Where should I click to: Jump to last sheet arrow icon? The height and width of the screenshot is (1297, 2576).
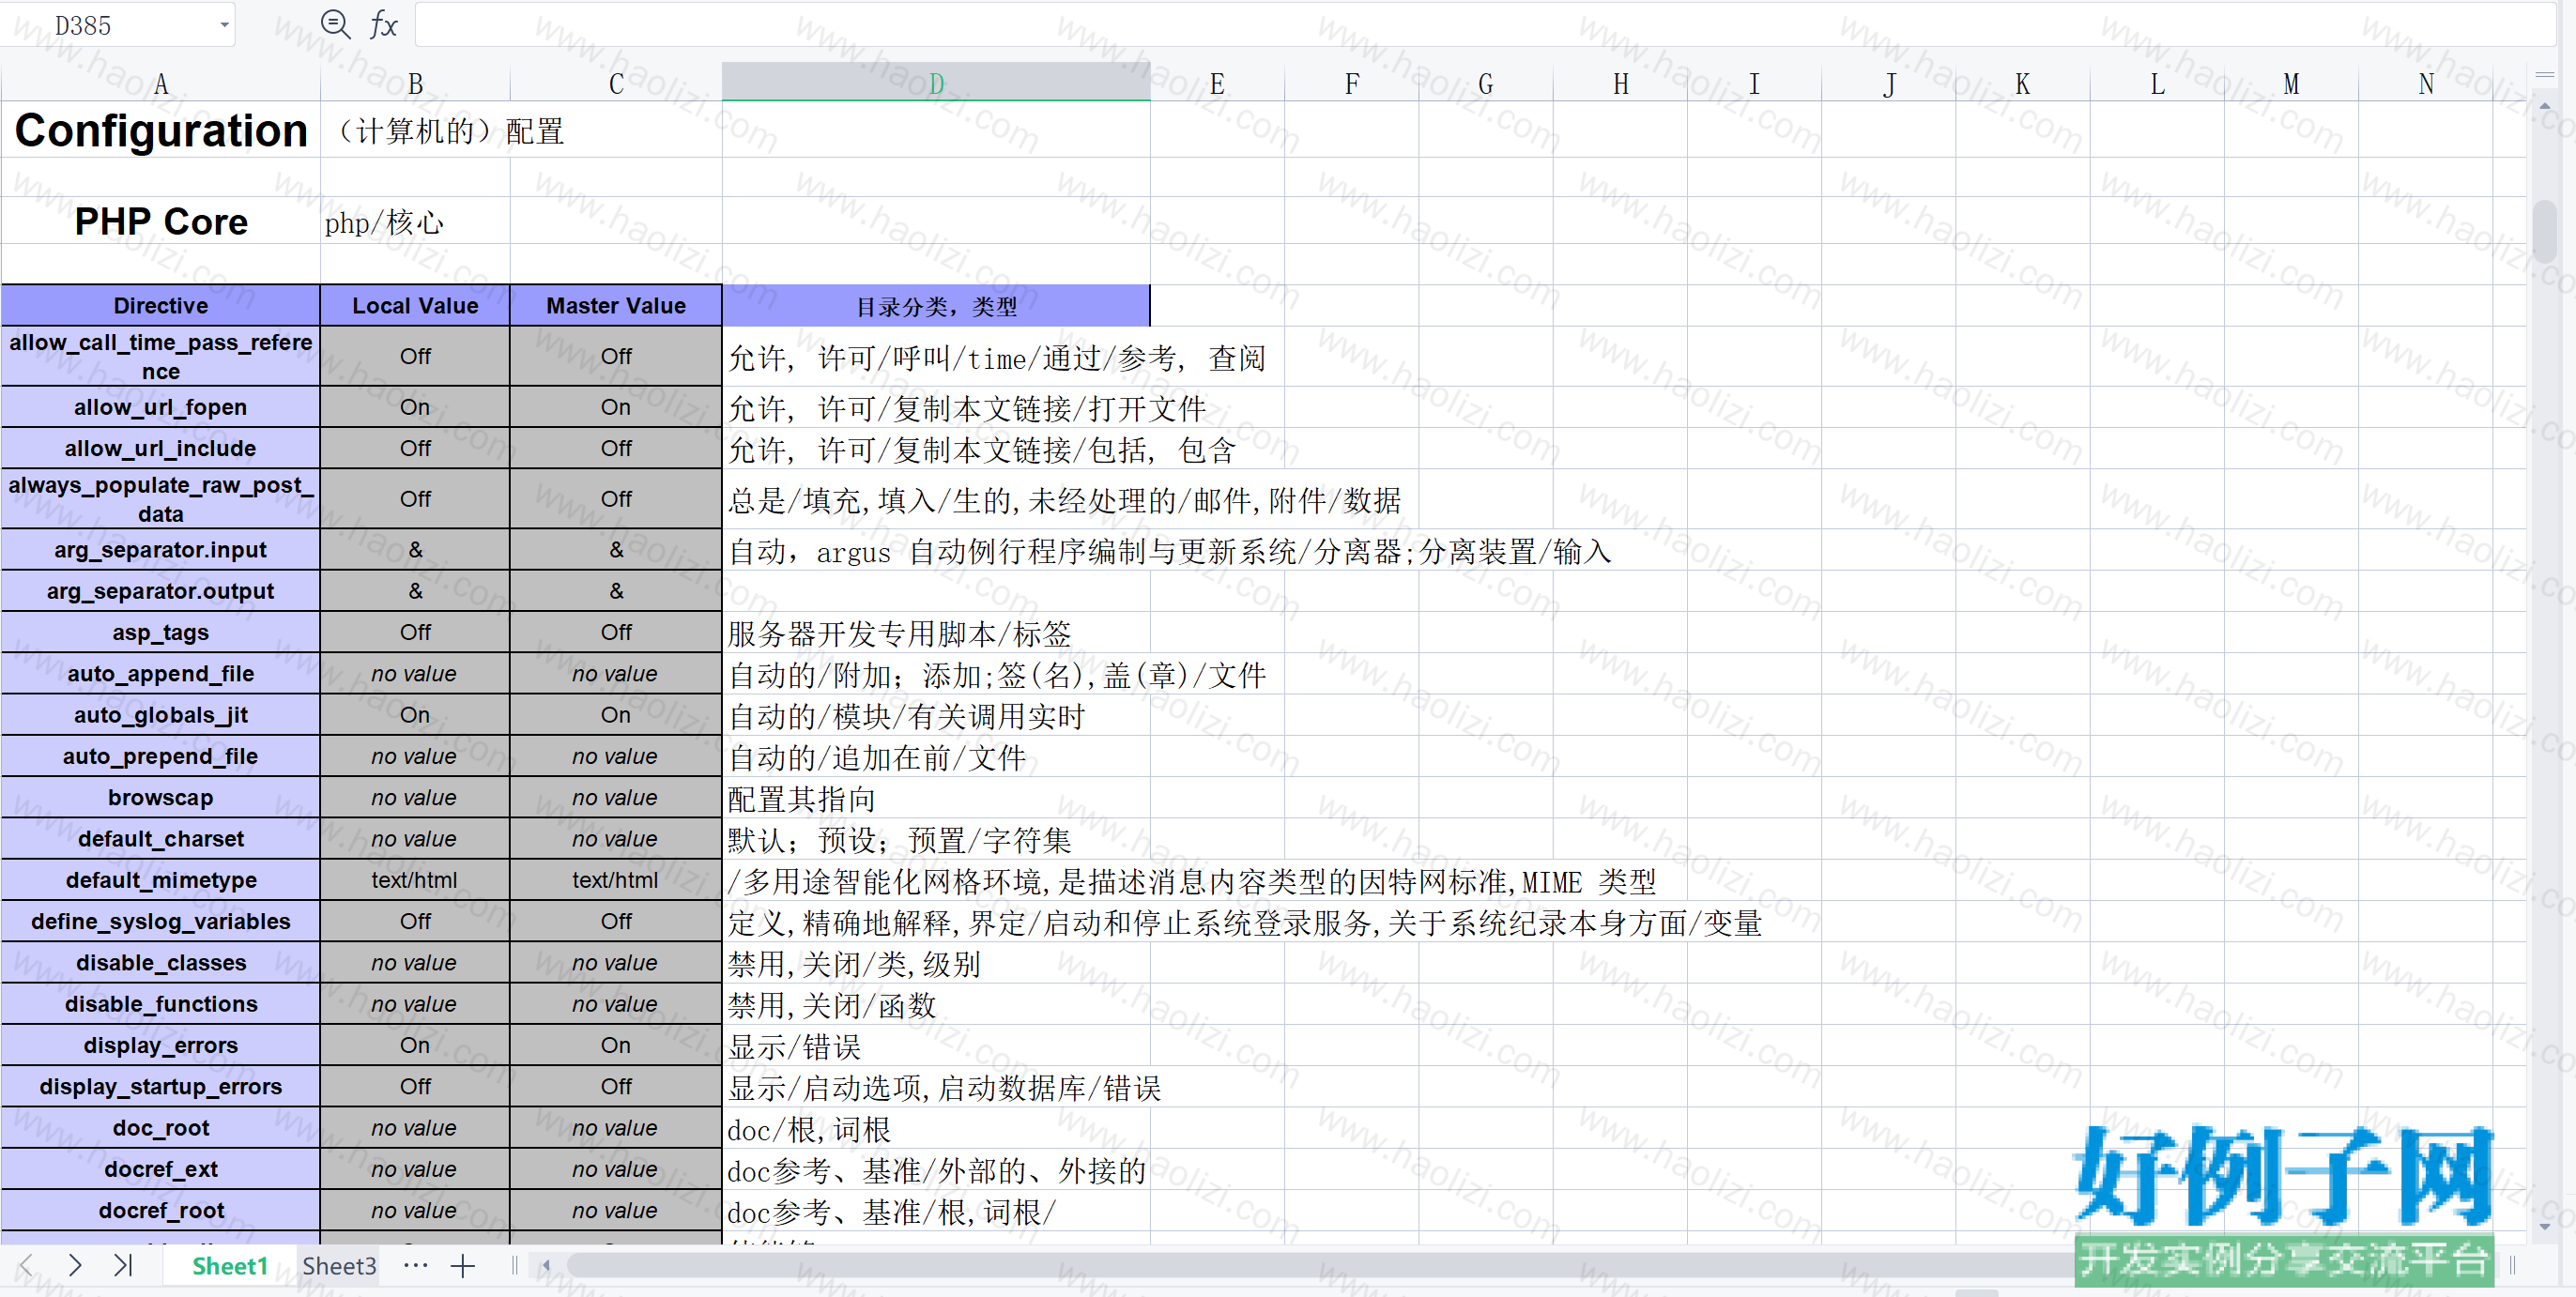coord(123,1265)
